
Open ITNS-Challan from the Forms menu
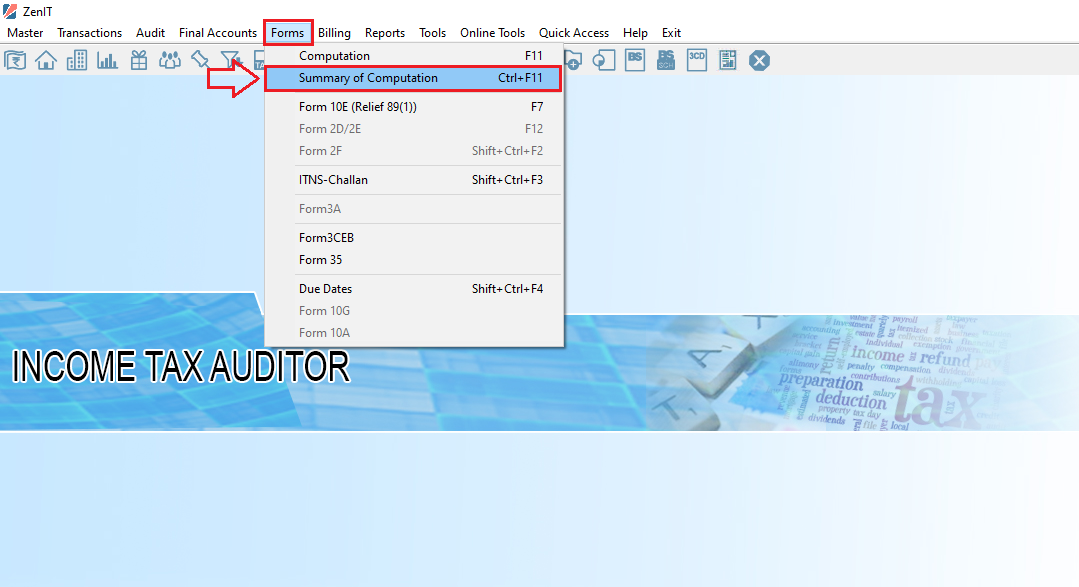tap(414, 180)
